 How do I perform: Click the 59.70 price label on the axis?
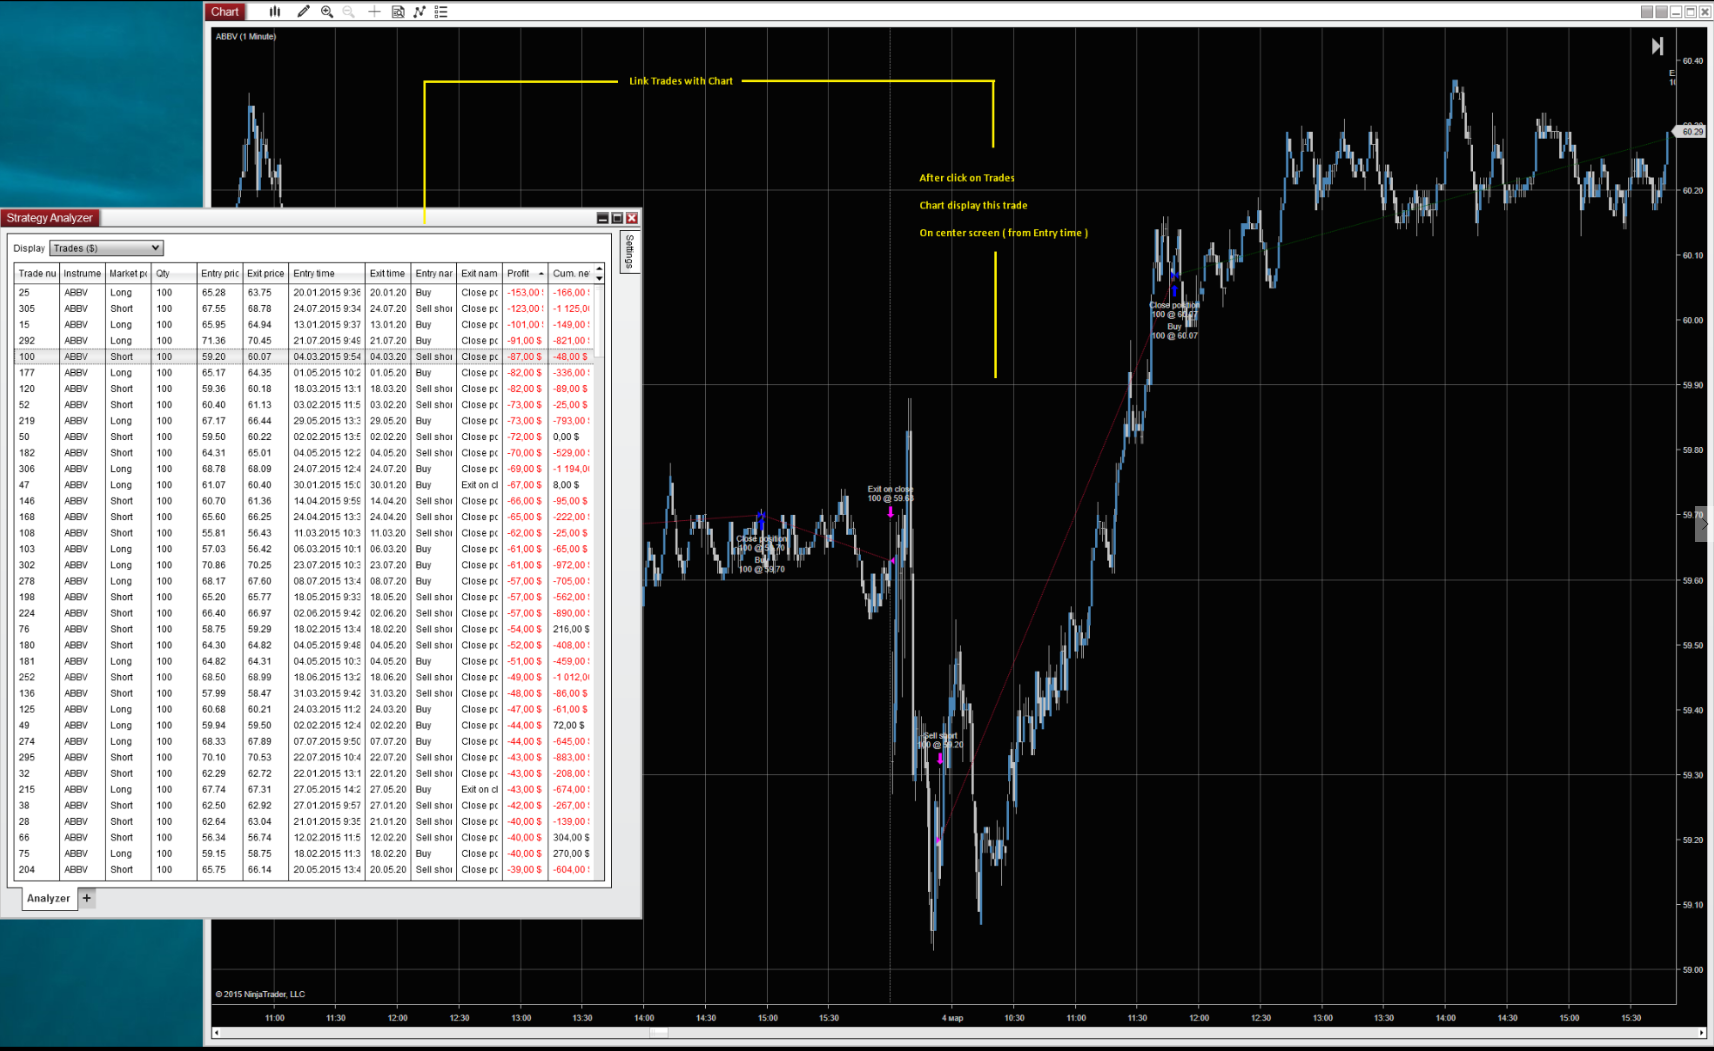point(1692,515)
